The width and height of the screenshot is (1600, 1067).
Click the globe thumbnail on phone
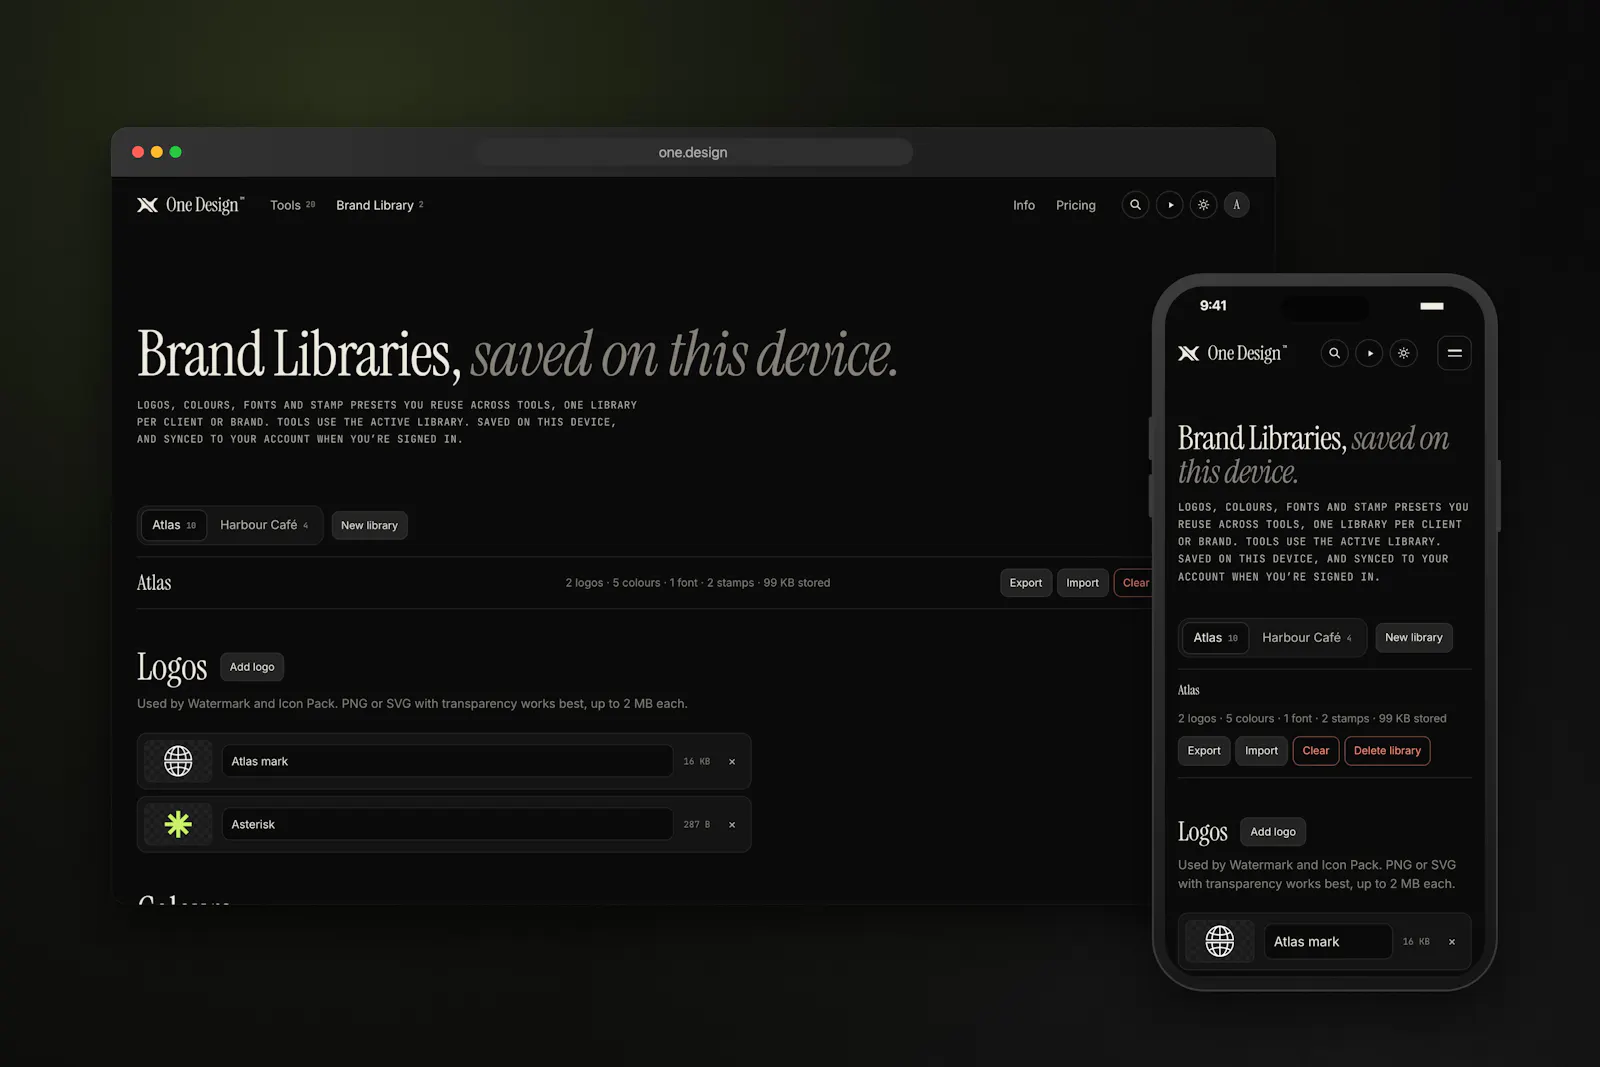(x=1220, y=941)
